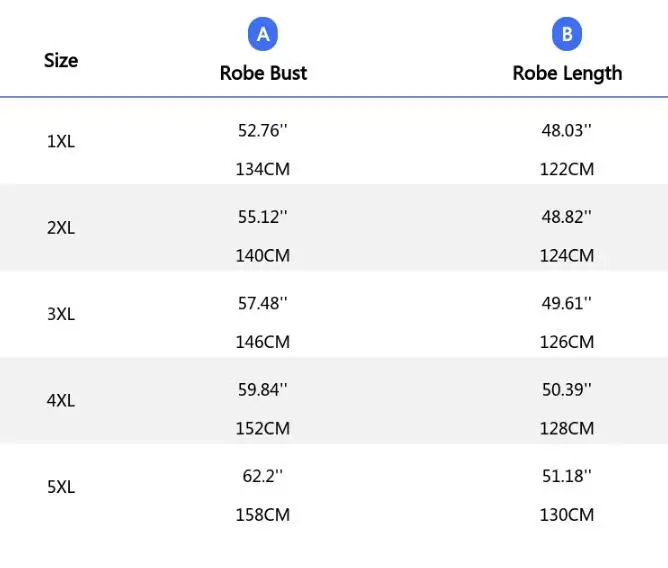
Task: Click the 140CM bust measurement
Action: 263,255
